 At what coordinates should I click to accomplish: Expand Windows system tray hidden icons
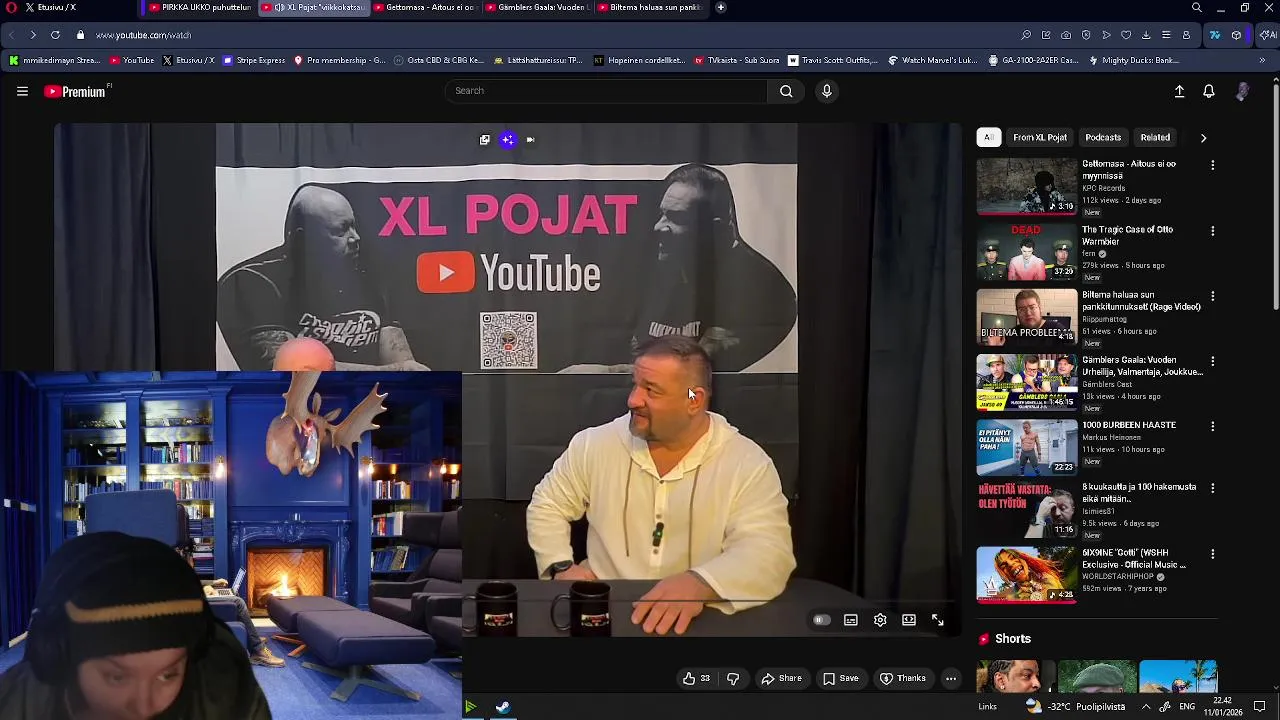pyautogui.click(x=1146, y=706)
